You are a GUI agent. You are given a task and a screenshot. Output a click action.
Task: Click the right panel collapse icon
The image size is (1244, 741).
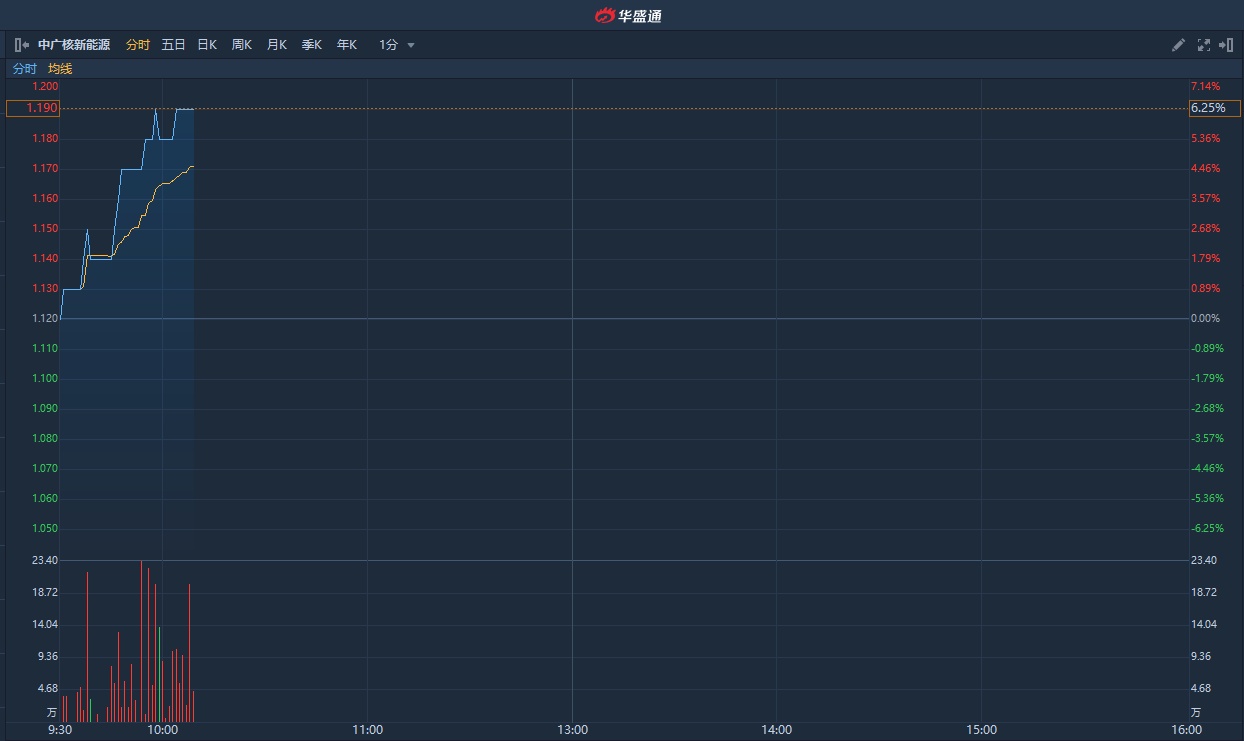tap(1226, 45)
